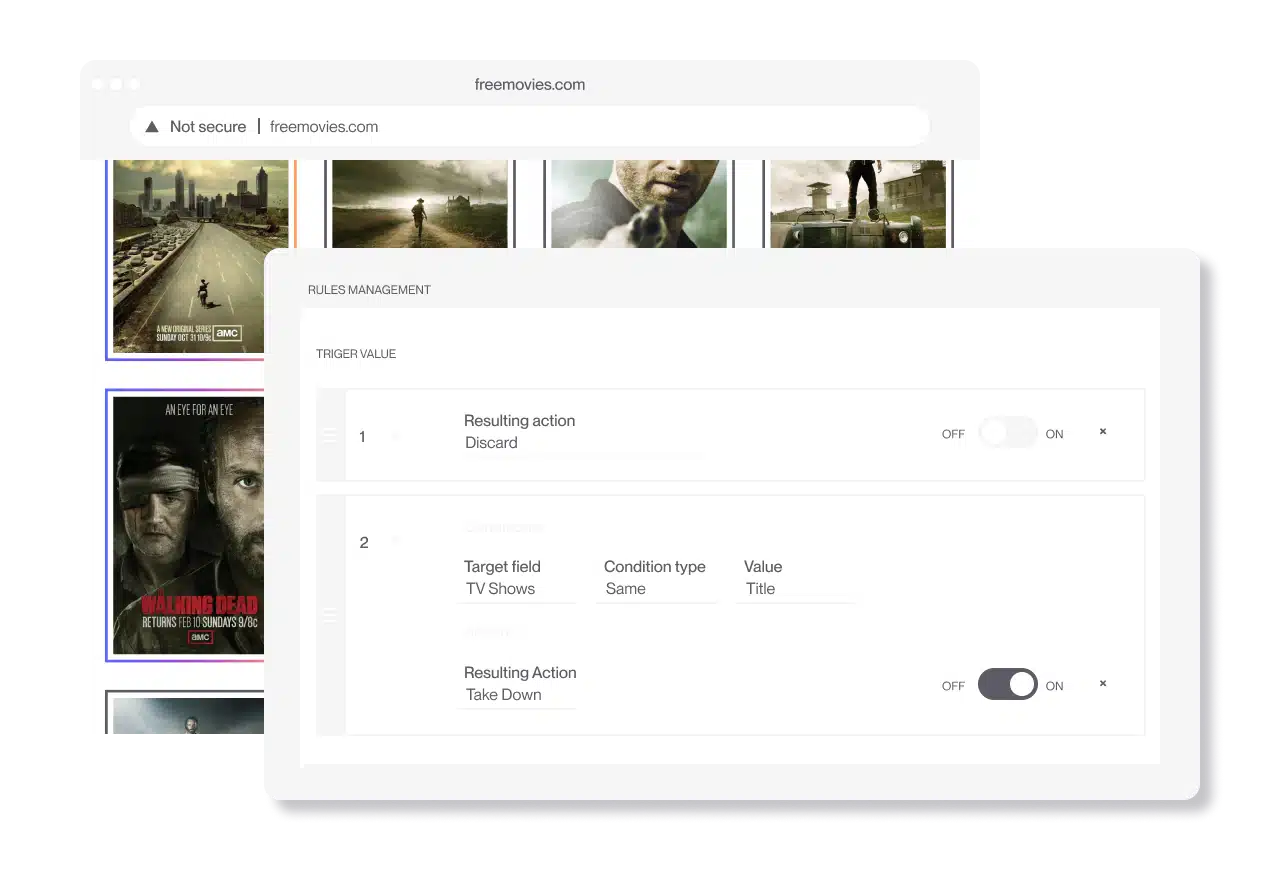The height and width of the screenshot is (880, 1280).
Task: Open the poster of man pointing gun
Action: pyautogui.click(x=639, y=204)
